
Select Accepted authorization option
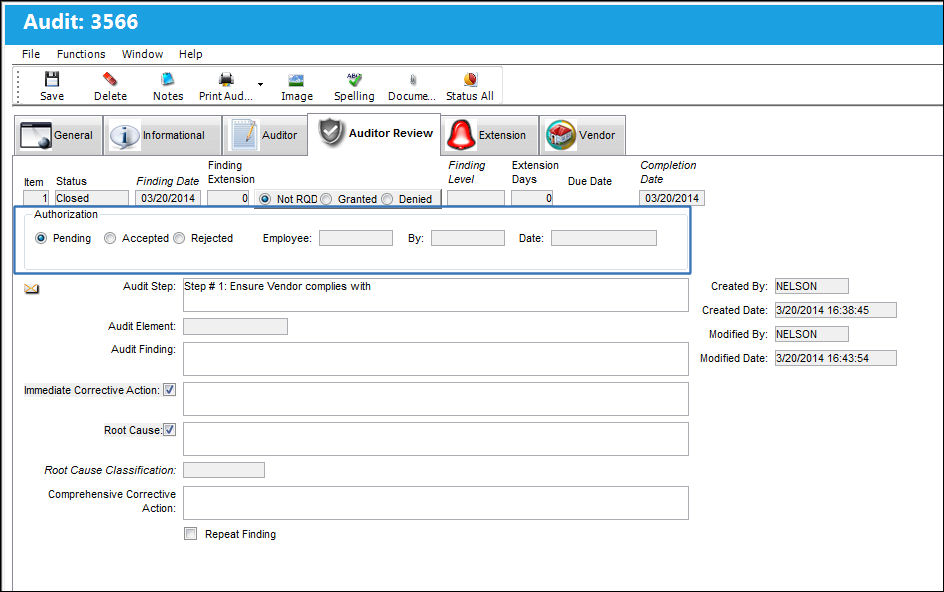point(110,238)
